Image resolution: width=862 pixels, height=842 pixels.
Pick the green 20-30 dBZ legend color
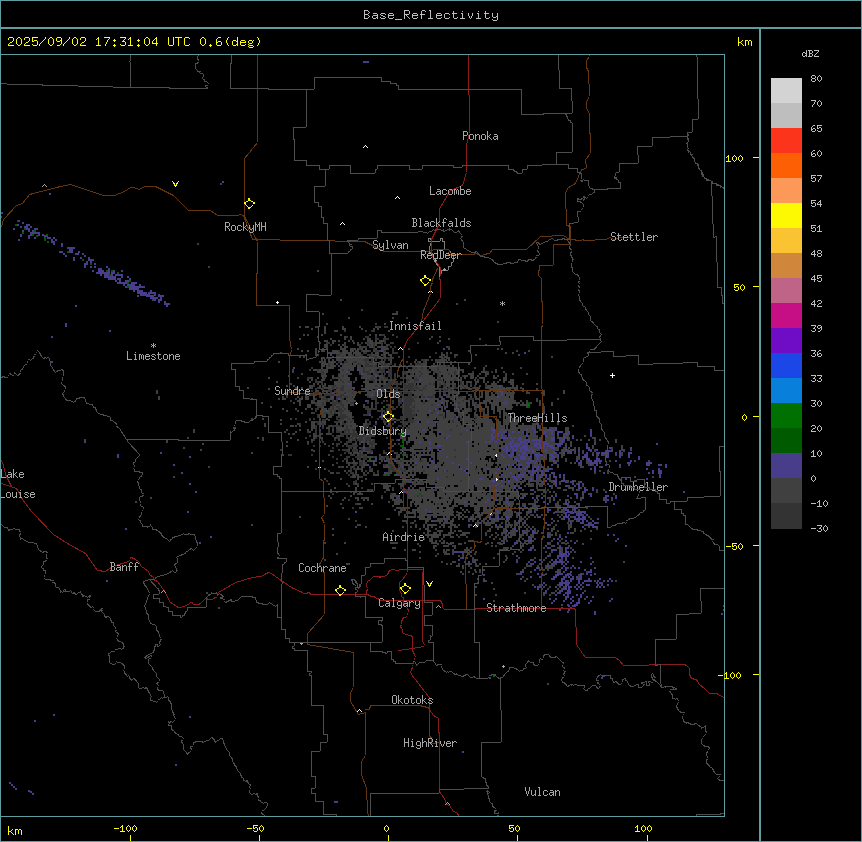[786, 416]
